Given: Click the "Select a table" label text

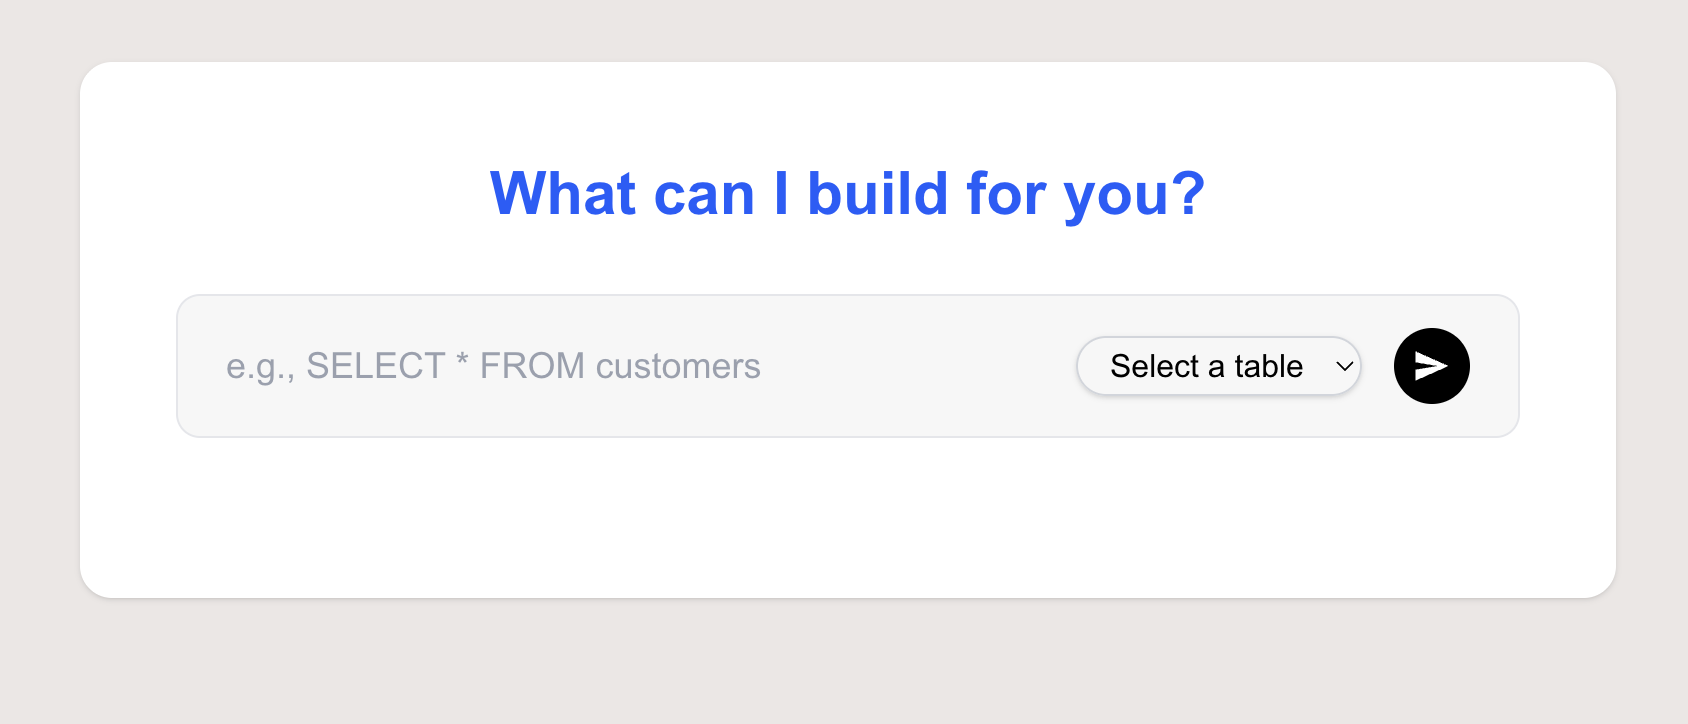Looking at the screenshot, I should pos(1206,366).
